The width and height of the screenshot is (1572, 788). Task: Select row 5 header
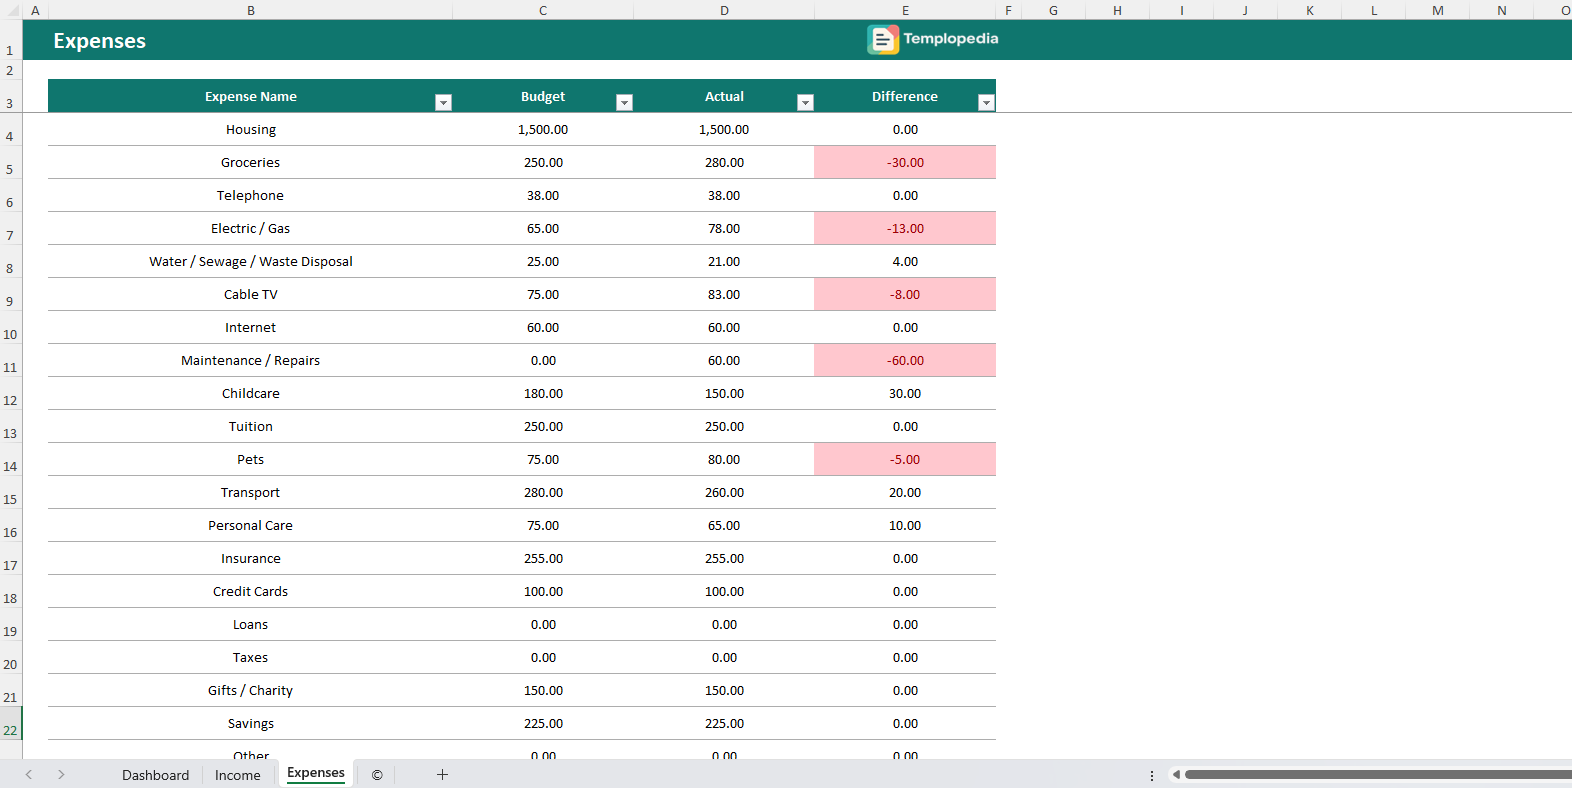[10, 163]
